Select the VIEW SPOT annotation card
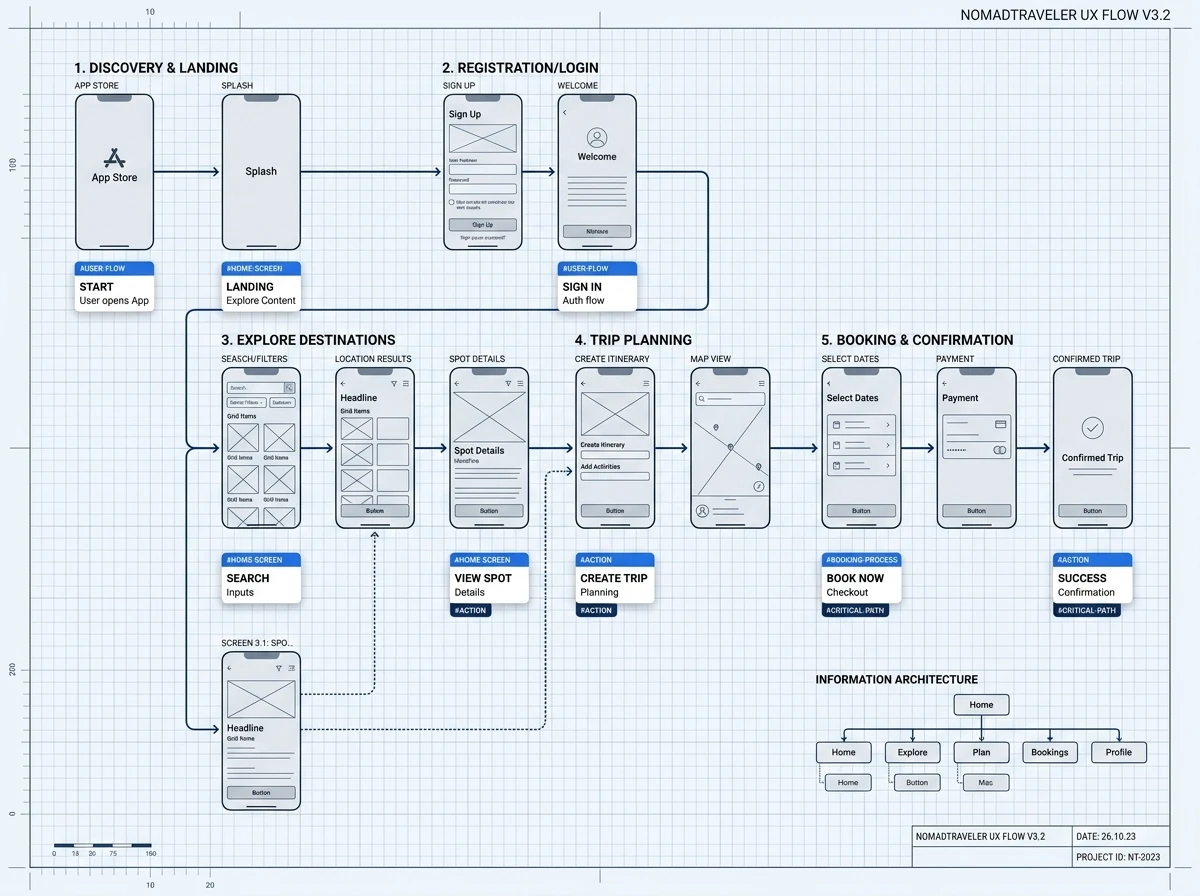 point(489,579)
